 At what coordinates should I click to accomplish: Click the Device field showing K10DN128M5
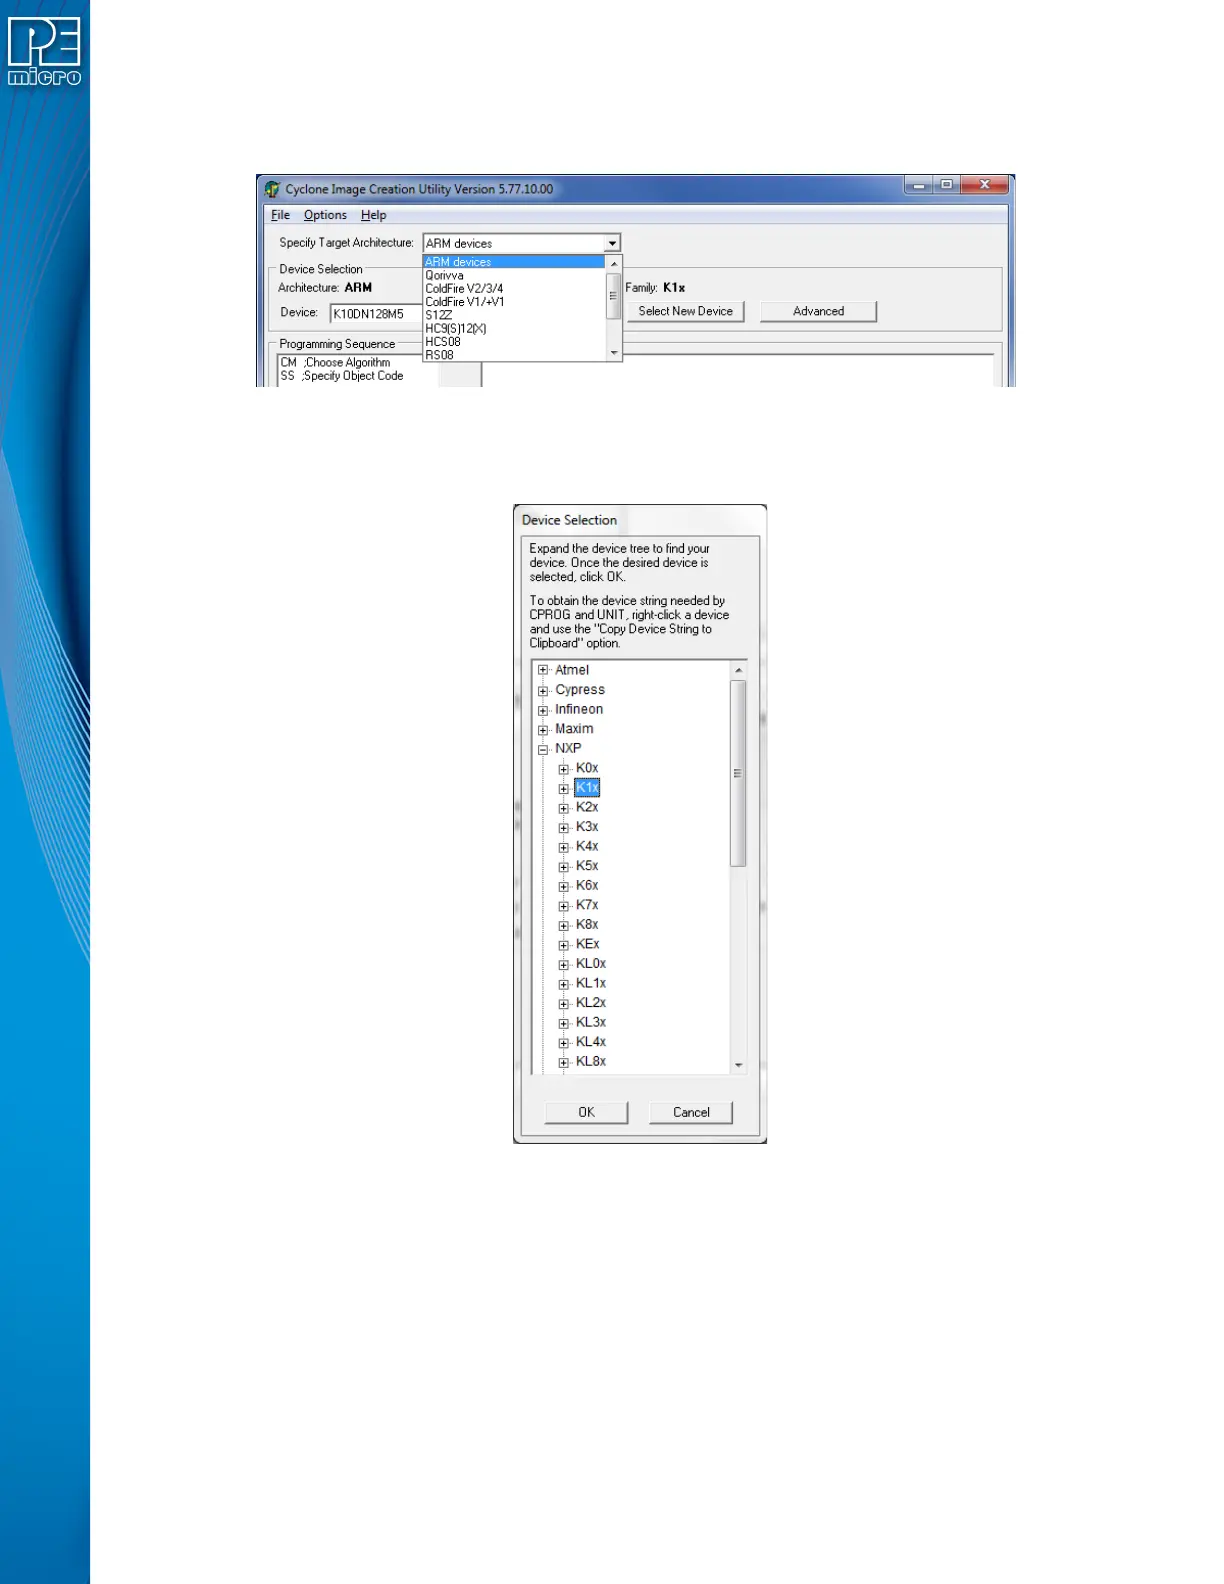(x=376, y=313)
